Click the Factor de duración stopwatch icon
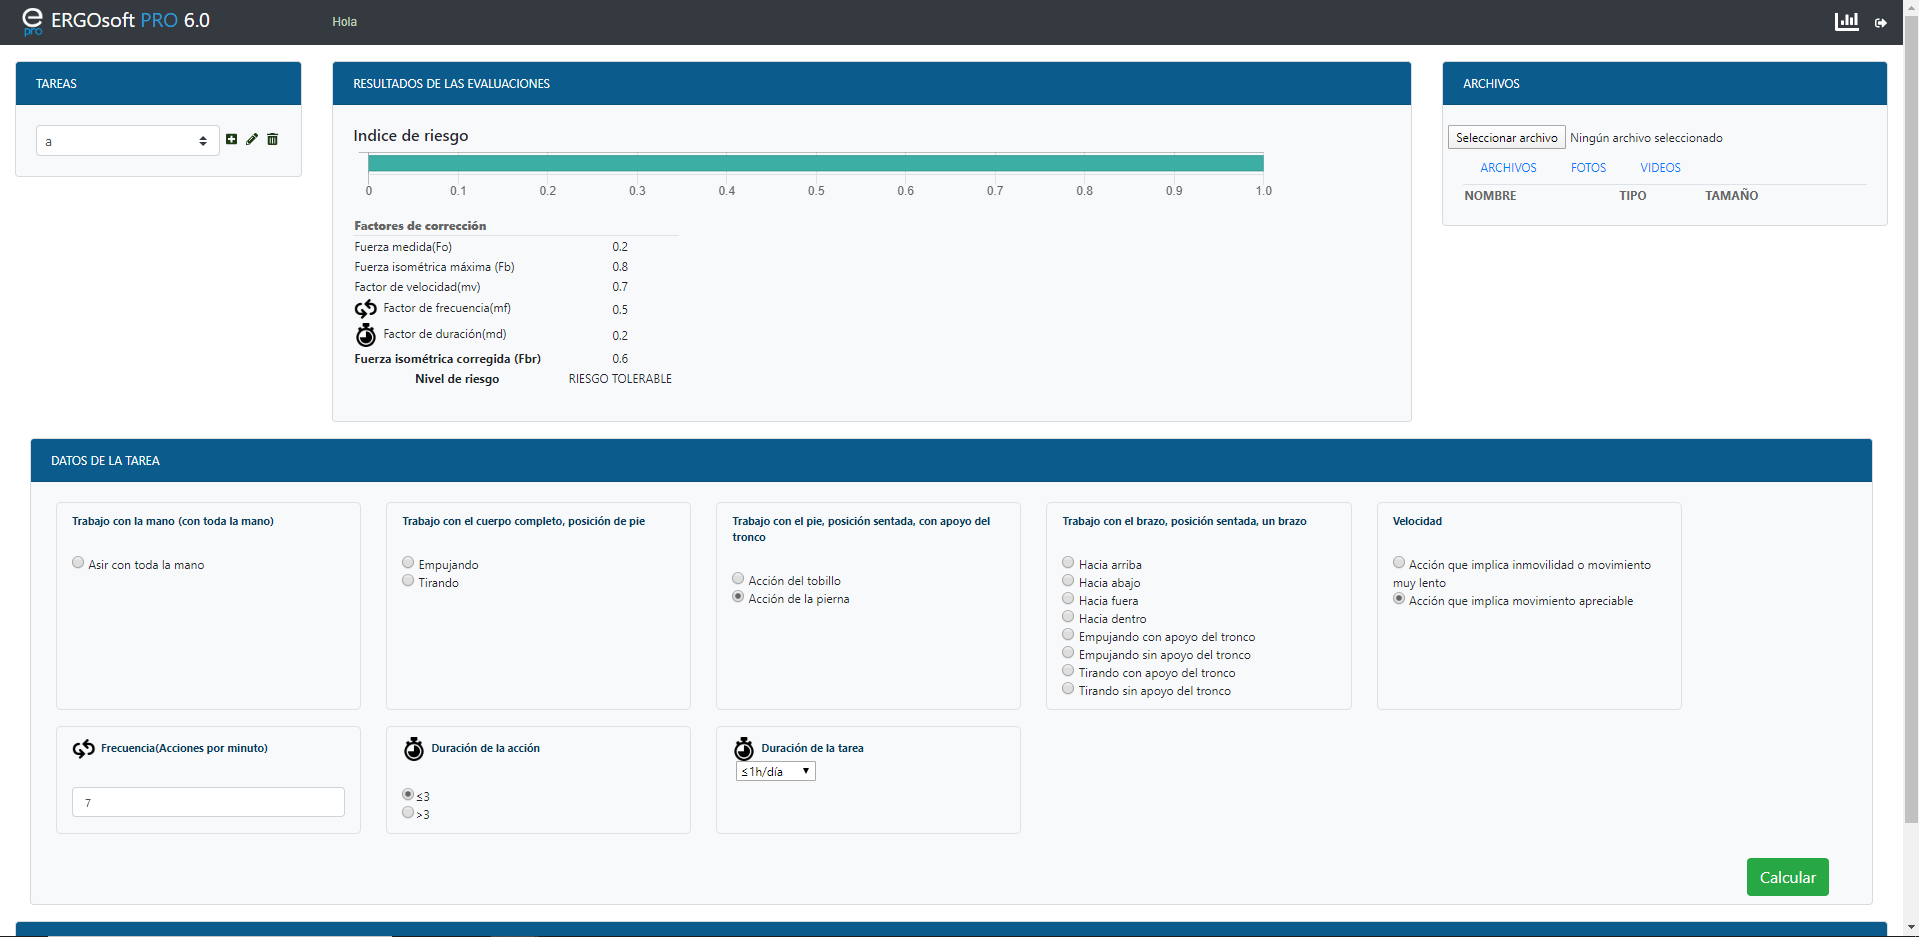1919x937 pixels. (366, 335)
